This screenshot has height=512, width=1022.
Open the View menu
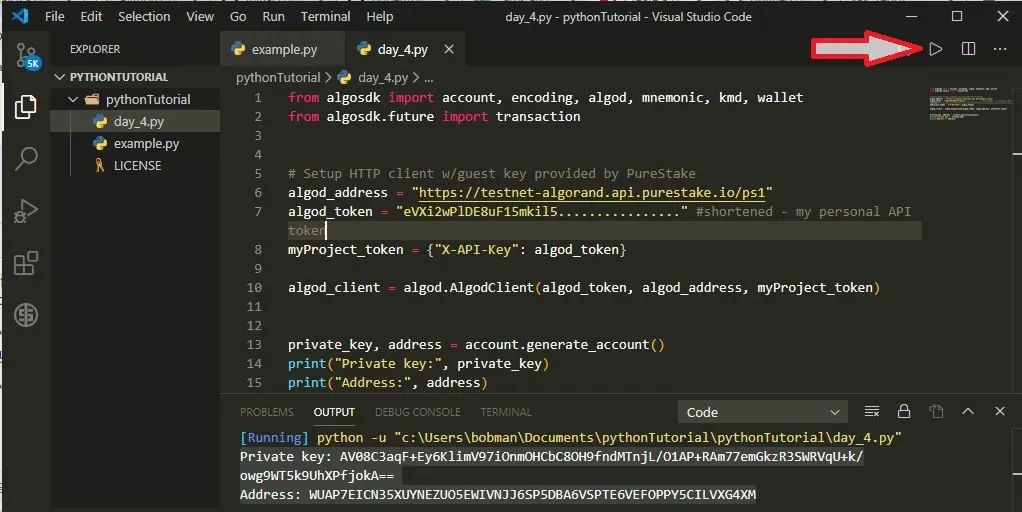pyautogui.click(x=200, y=16)
